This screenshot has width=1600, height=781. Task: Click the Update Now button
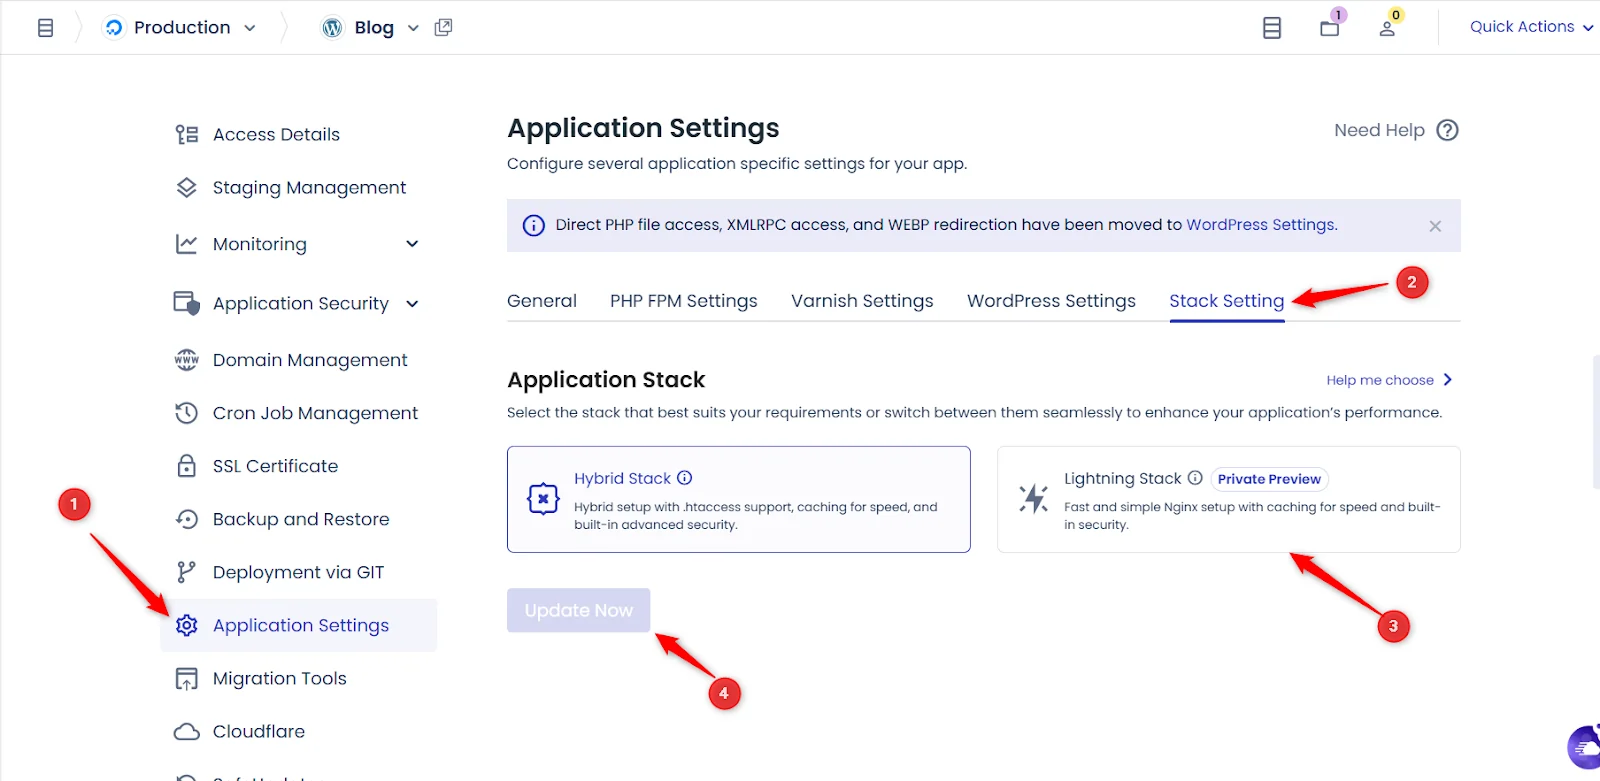(x=579, y=610)
